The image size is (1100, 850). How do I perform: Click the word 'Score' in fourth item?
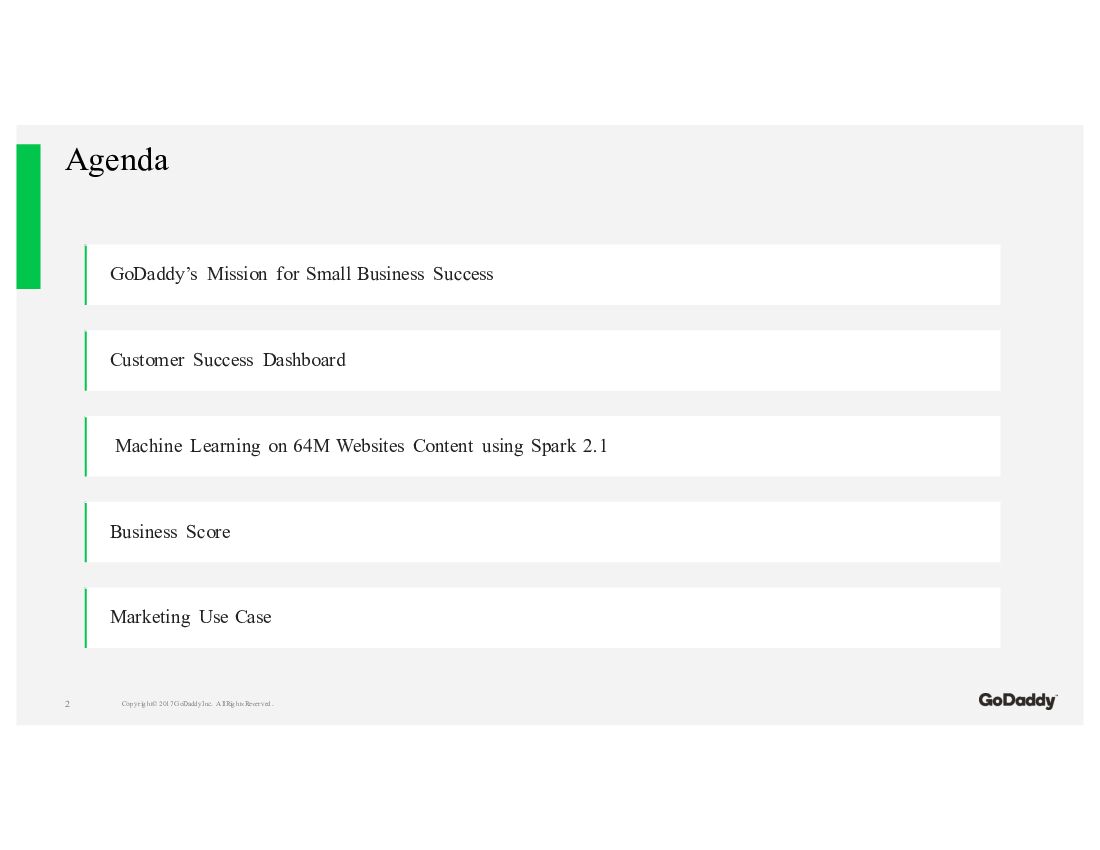208,532
